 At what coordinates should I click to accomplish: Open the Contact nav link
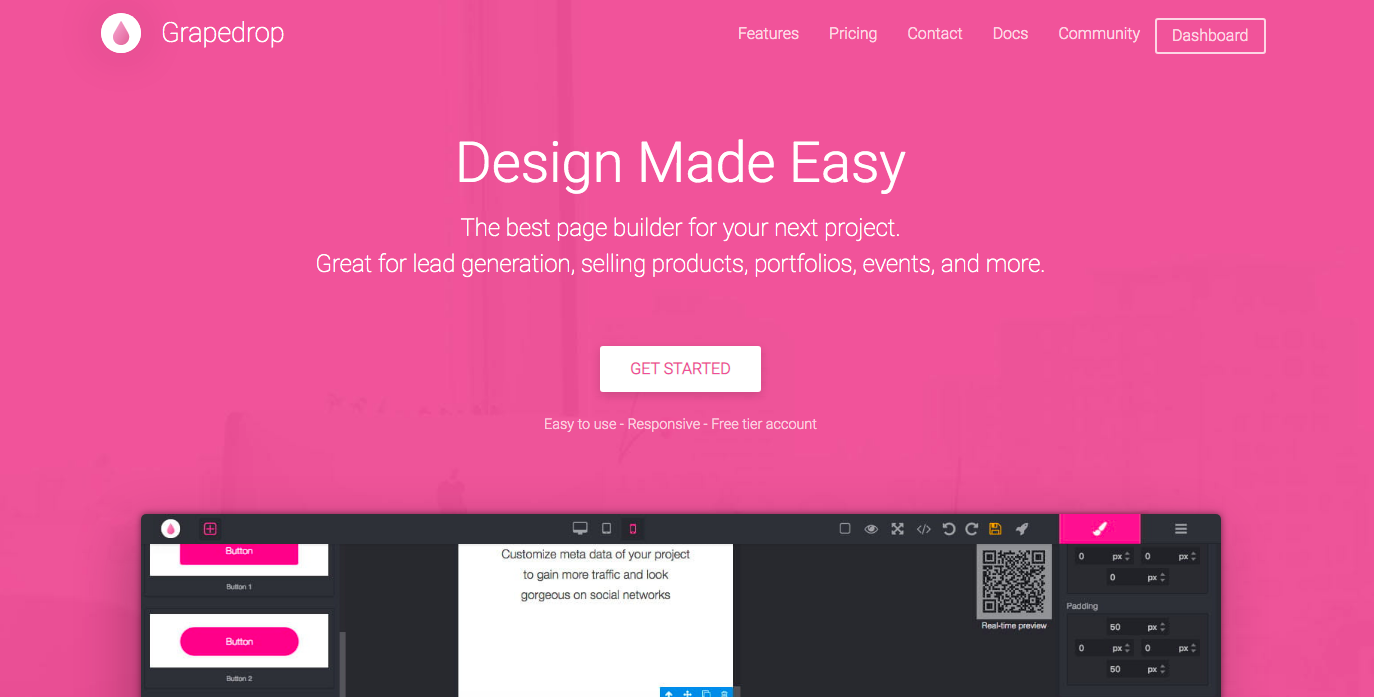click(935, 33)
